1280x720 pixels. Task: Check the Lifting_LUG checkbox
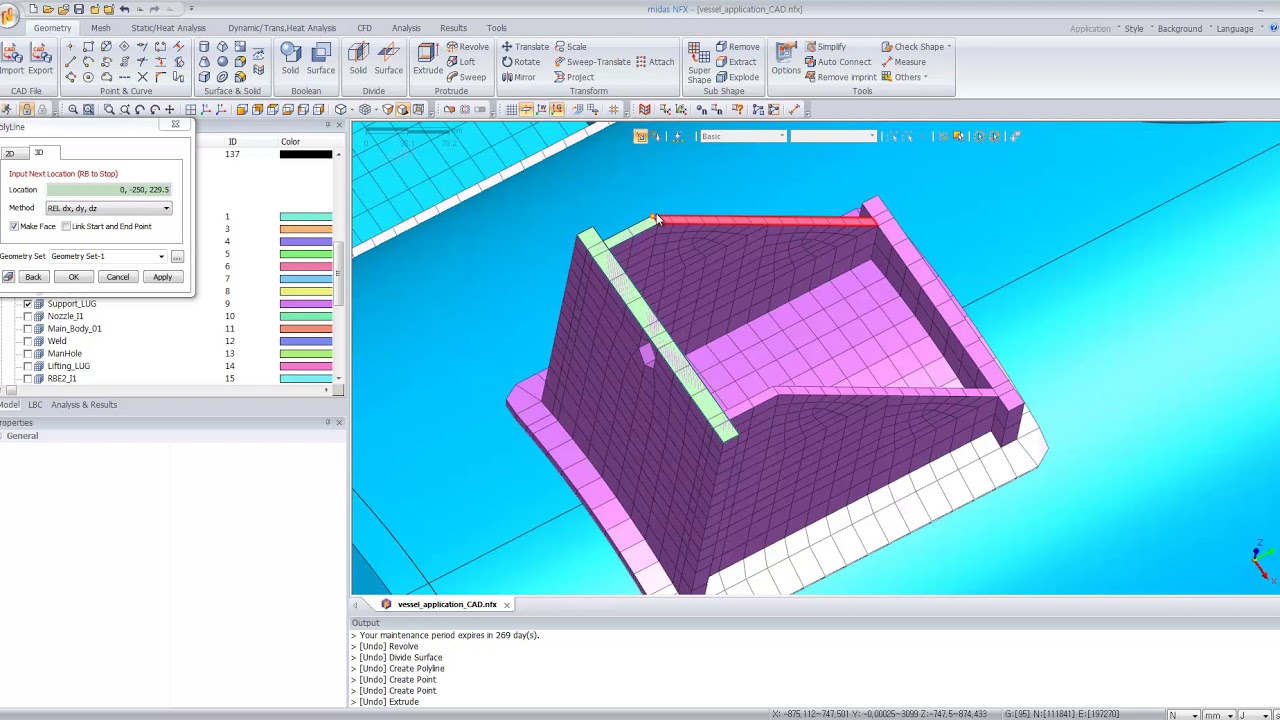(x=28, y=366)
